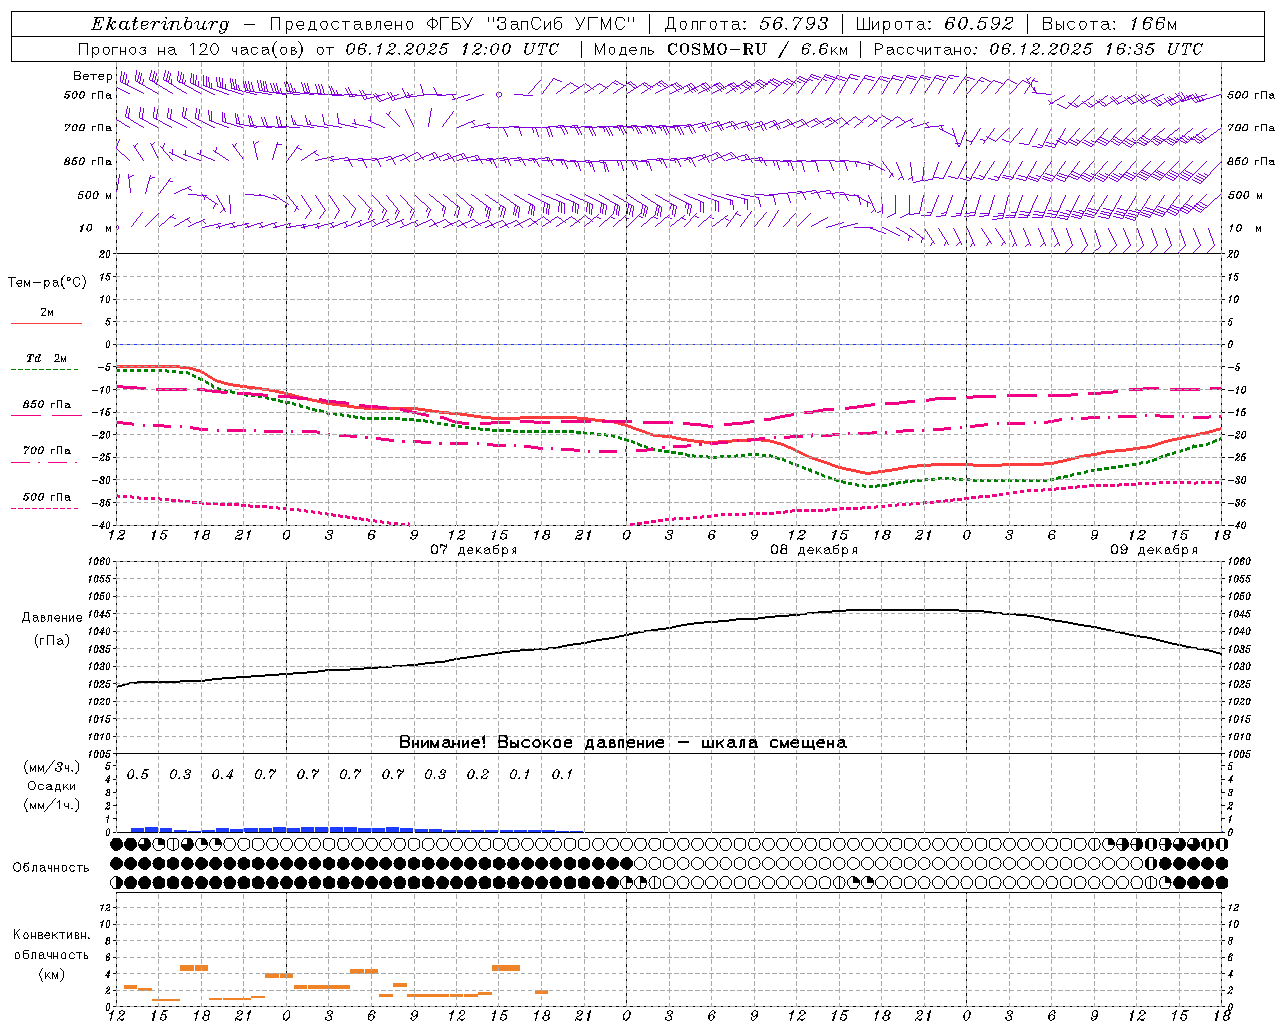Click the 0.5 precipitation value
Viewport: 1280px width, 1024px height.
click(x=138, y=774)
